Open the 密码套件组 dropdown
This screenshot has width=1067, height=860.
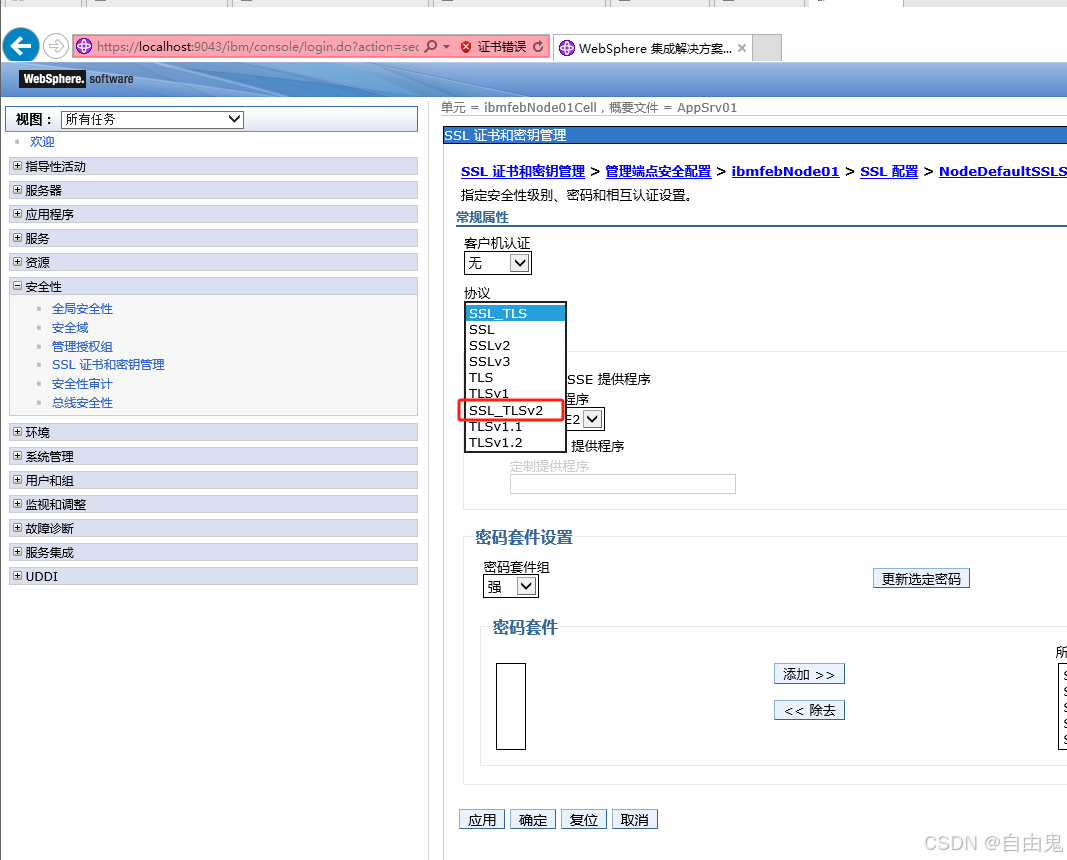point(510,586)
